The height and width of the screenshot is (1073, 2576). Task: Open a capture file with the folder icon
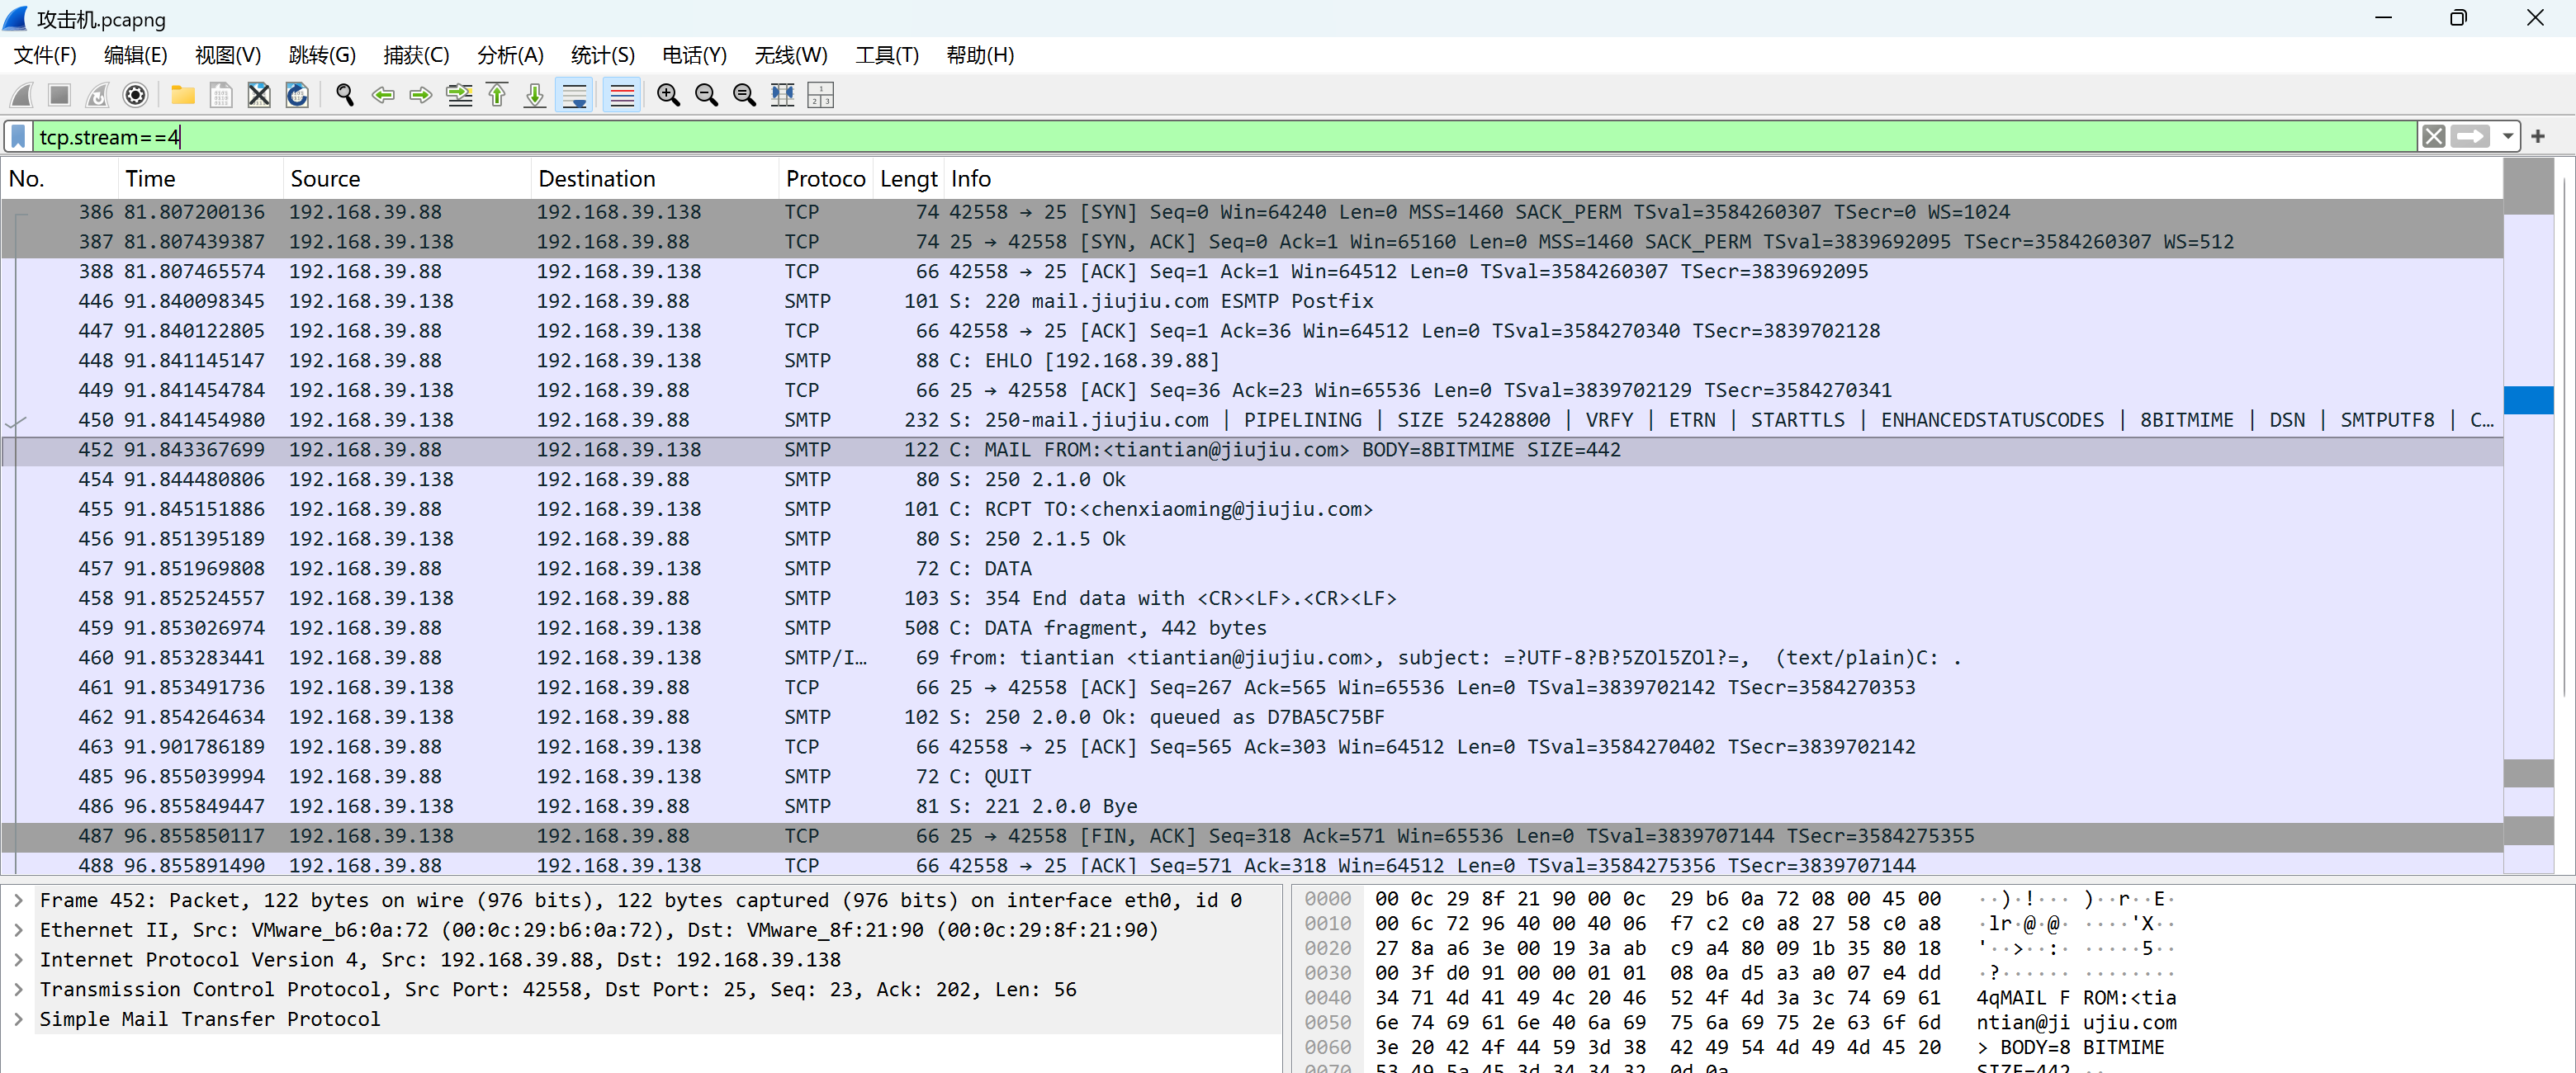183,95
